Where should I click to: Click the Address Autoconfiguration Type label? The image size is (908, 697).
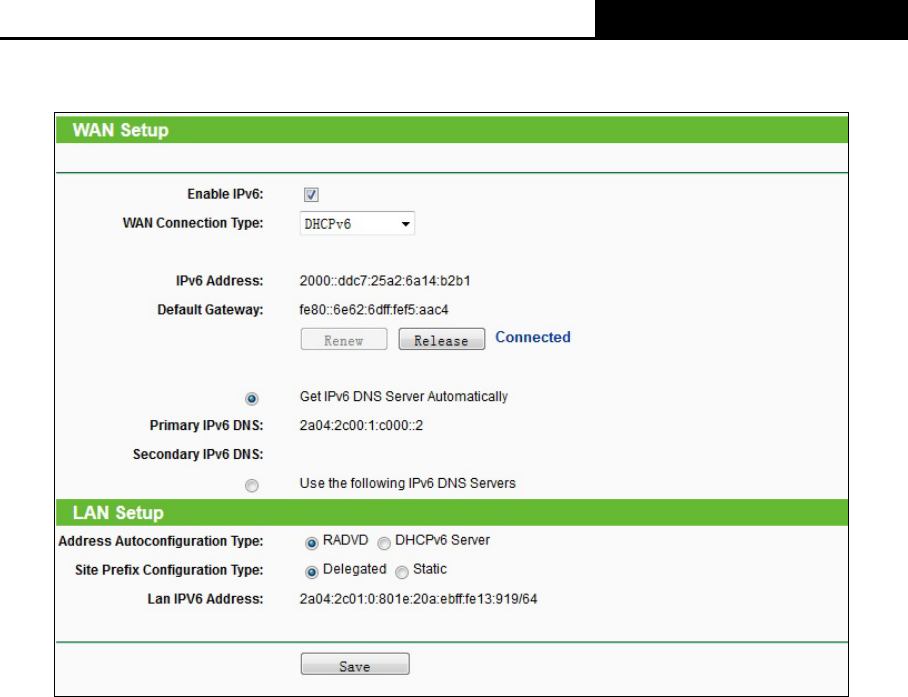tap(161, 541)
